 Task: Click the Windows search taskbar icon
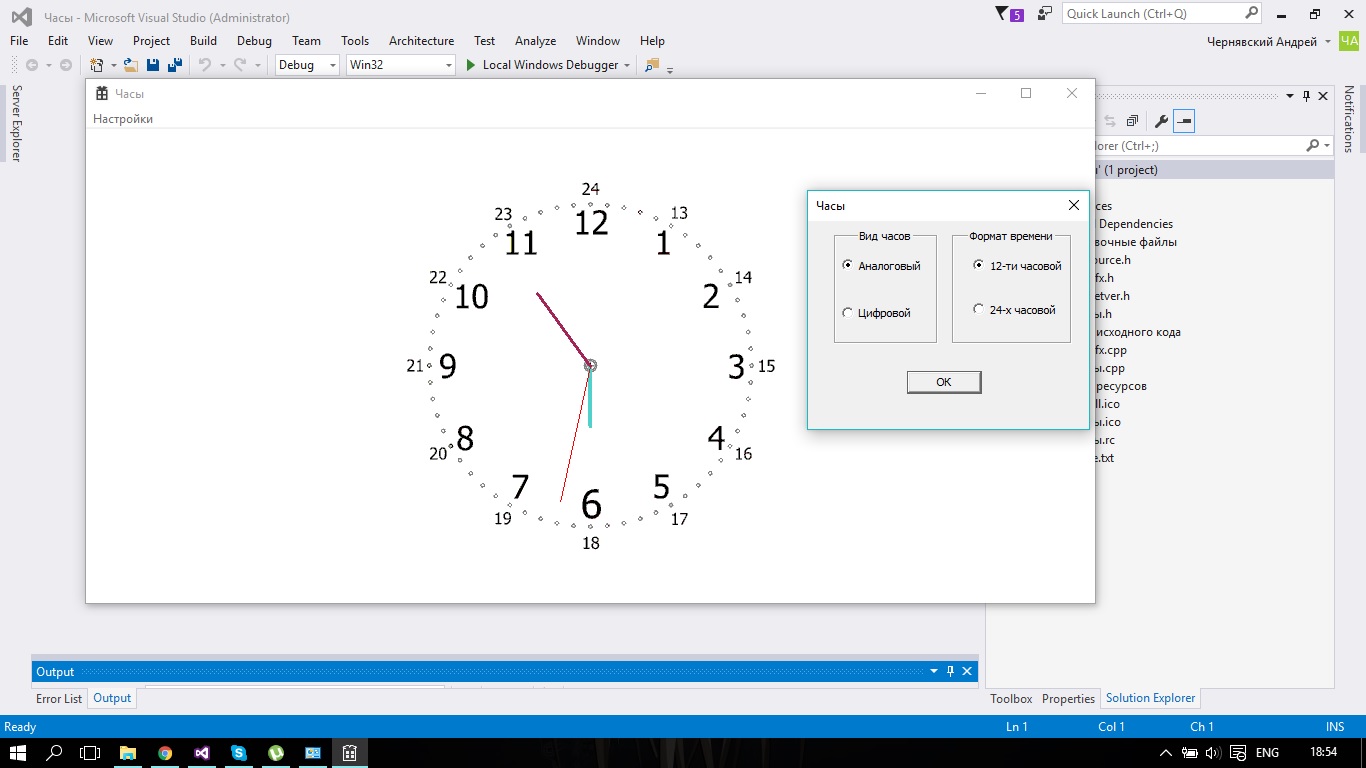point(55,753)
